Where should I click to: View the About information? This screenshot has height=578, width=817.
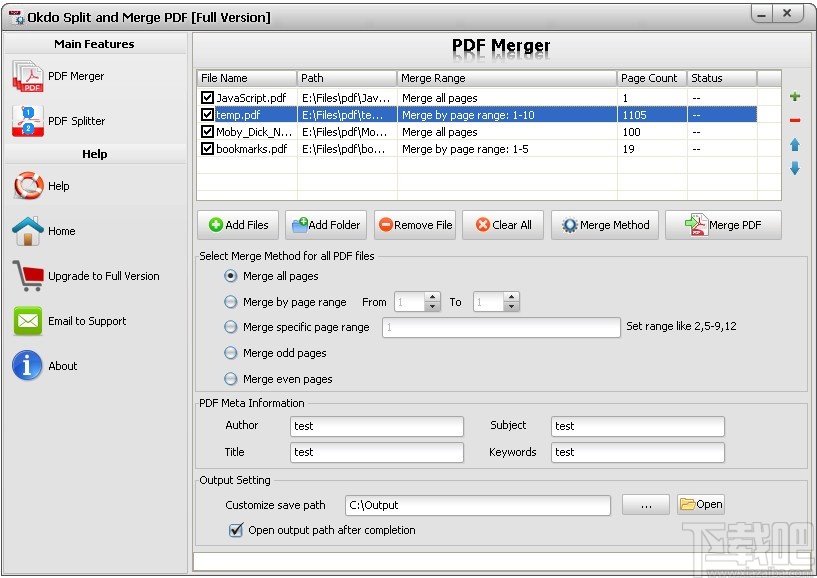click(62, 366)
